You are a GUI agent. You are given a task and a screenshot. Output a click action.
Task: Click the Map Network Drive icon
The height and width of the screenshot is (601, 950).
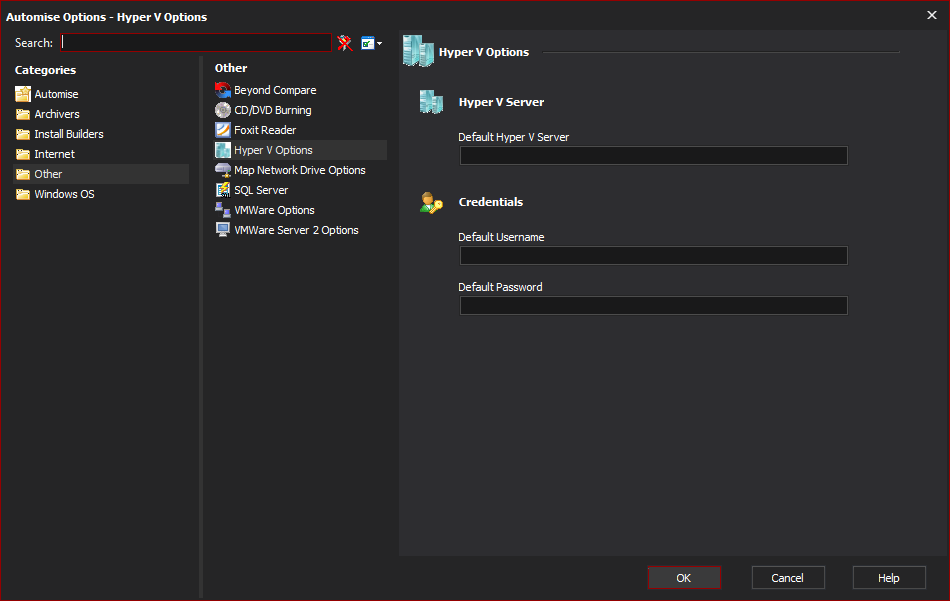(x=223, y=170)
